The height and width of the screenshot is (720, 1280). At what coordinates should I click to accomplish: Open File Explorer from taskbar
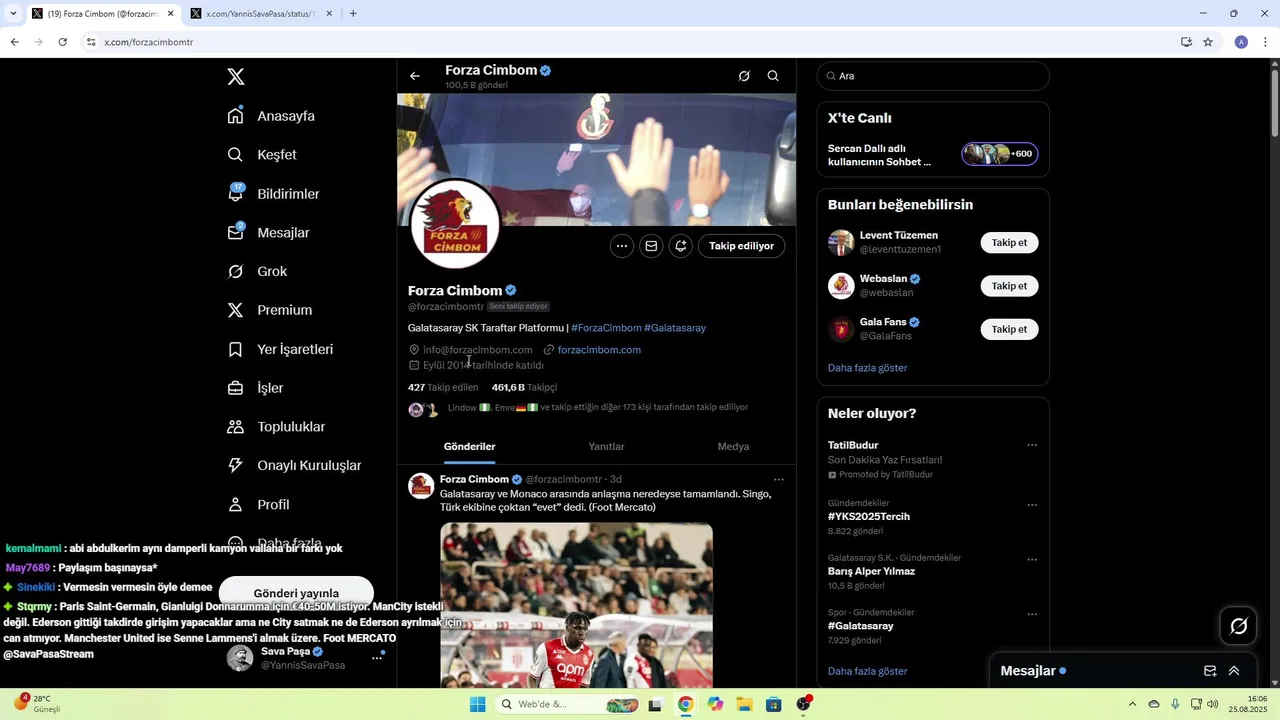745,704
